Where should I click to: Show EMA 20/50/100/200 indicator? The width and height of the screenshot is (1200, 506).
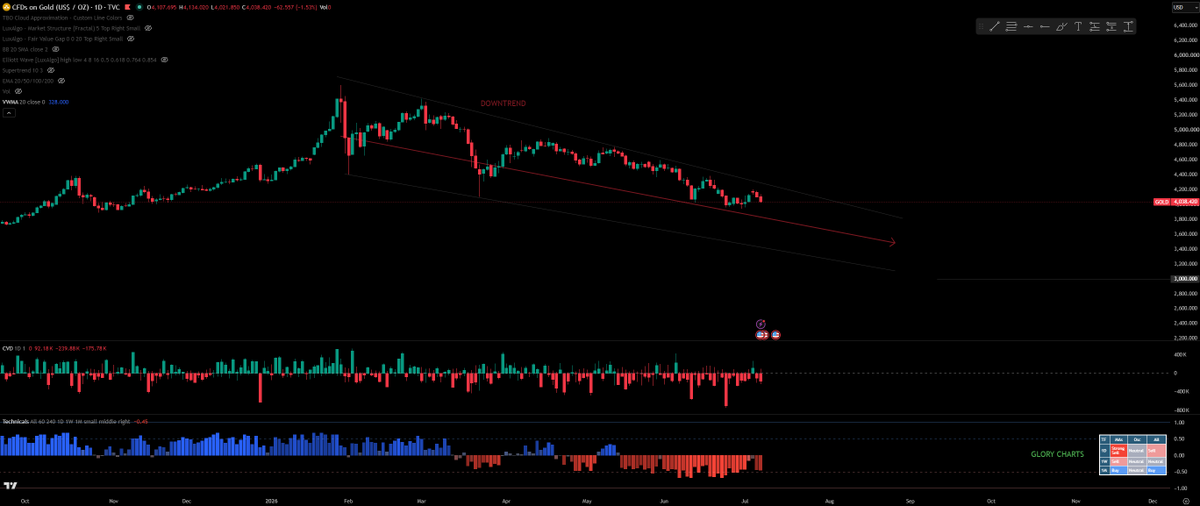pyautogui.click(x=61, y=81)
